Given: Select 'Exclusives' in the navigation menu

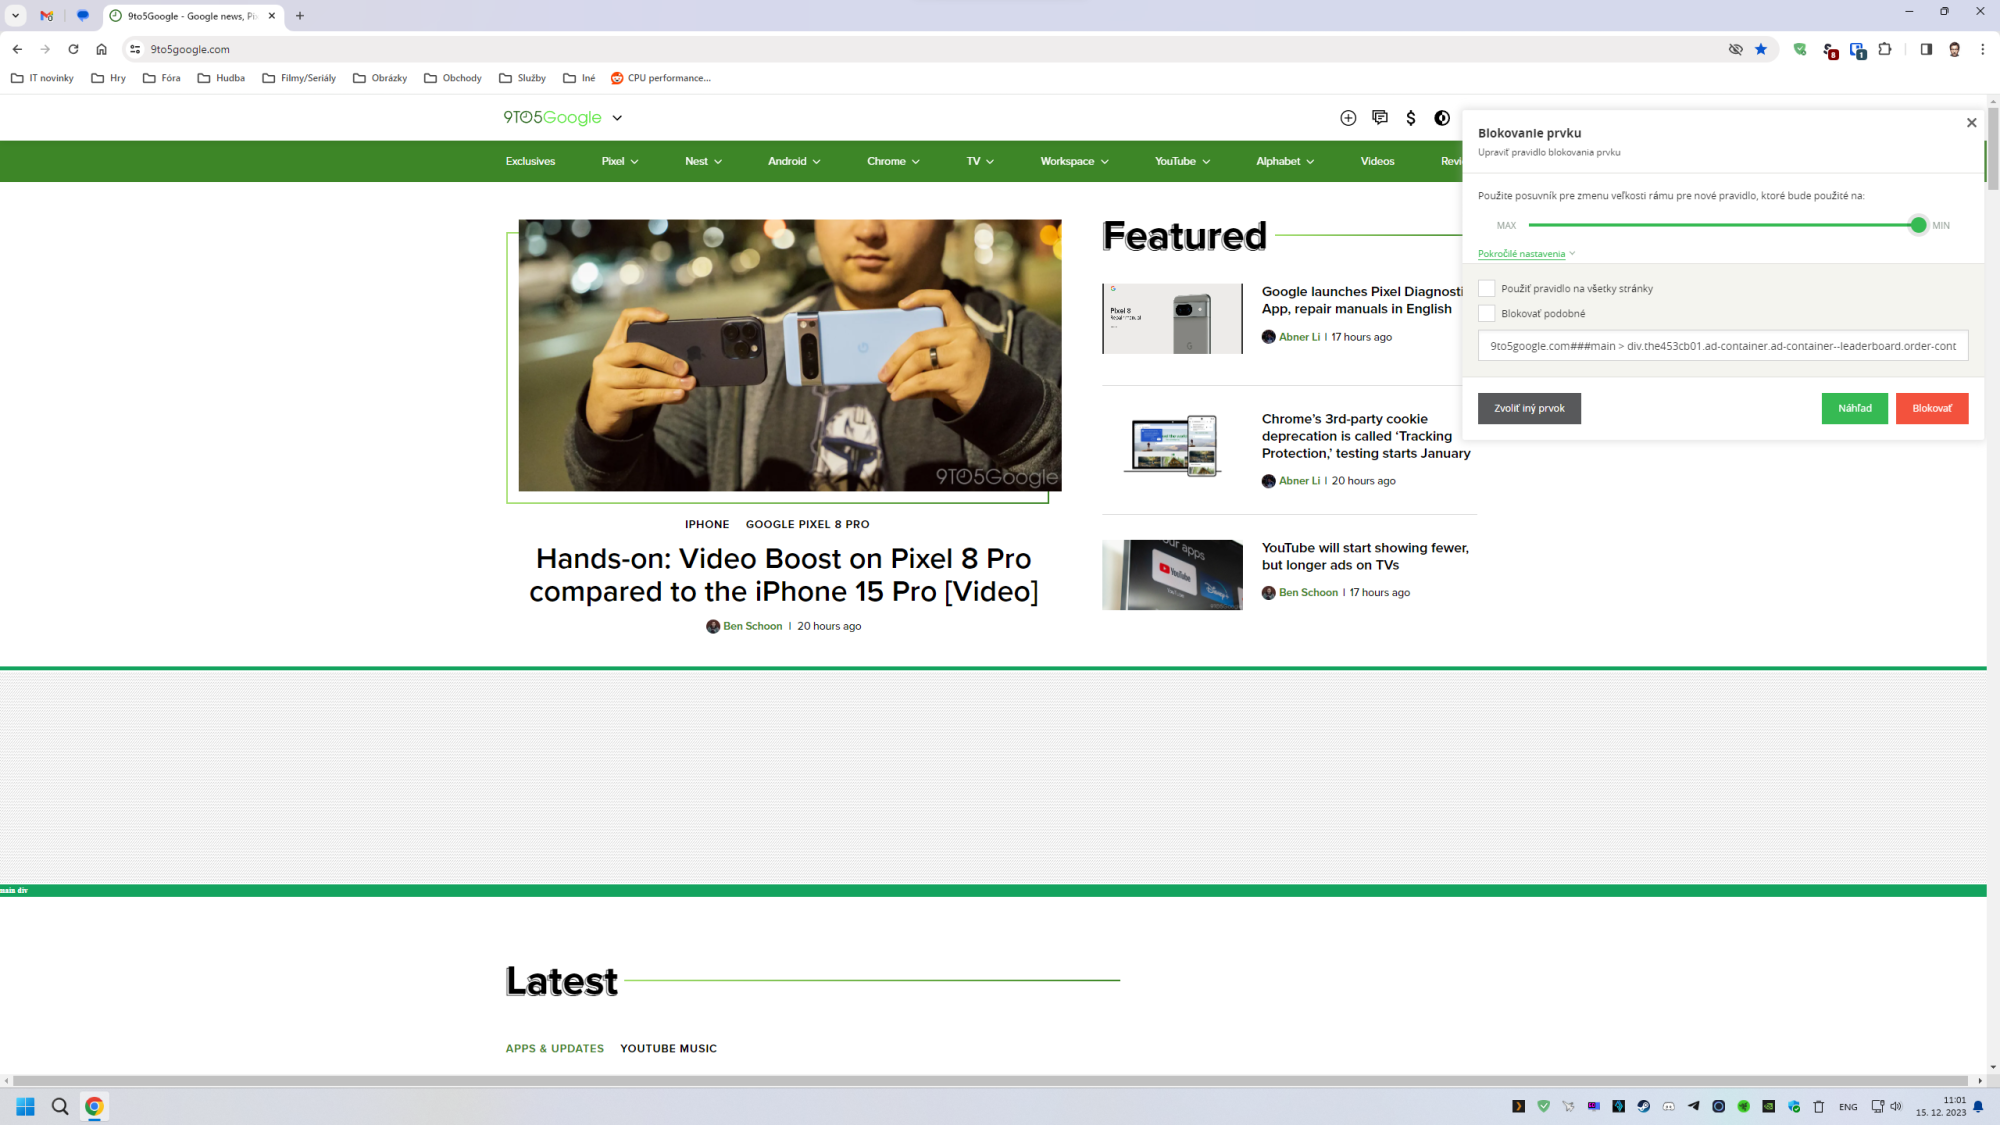Looking at the screenshot, I should click(x=530, y=161).
